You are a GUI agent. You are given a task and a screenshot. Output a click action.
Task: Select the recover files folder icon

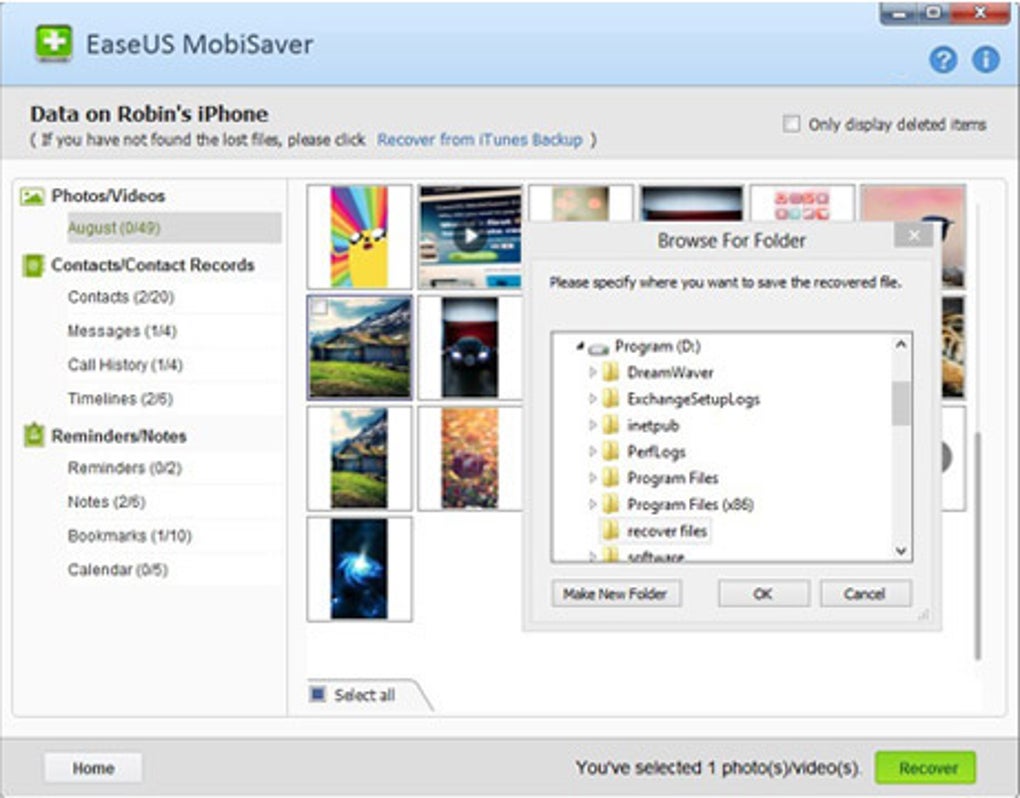tap(610, 531)
